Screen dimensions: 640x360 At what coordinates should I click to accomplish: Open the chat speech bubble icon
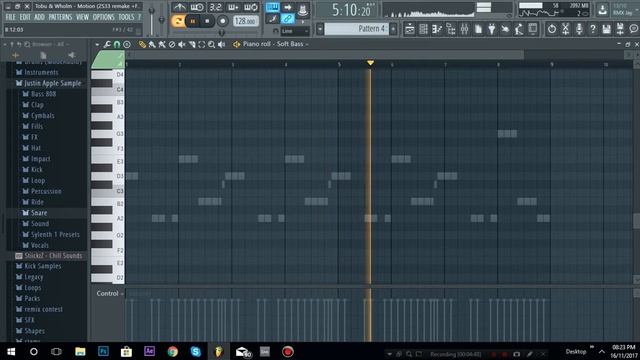click(633, 29)
